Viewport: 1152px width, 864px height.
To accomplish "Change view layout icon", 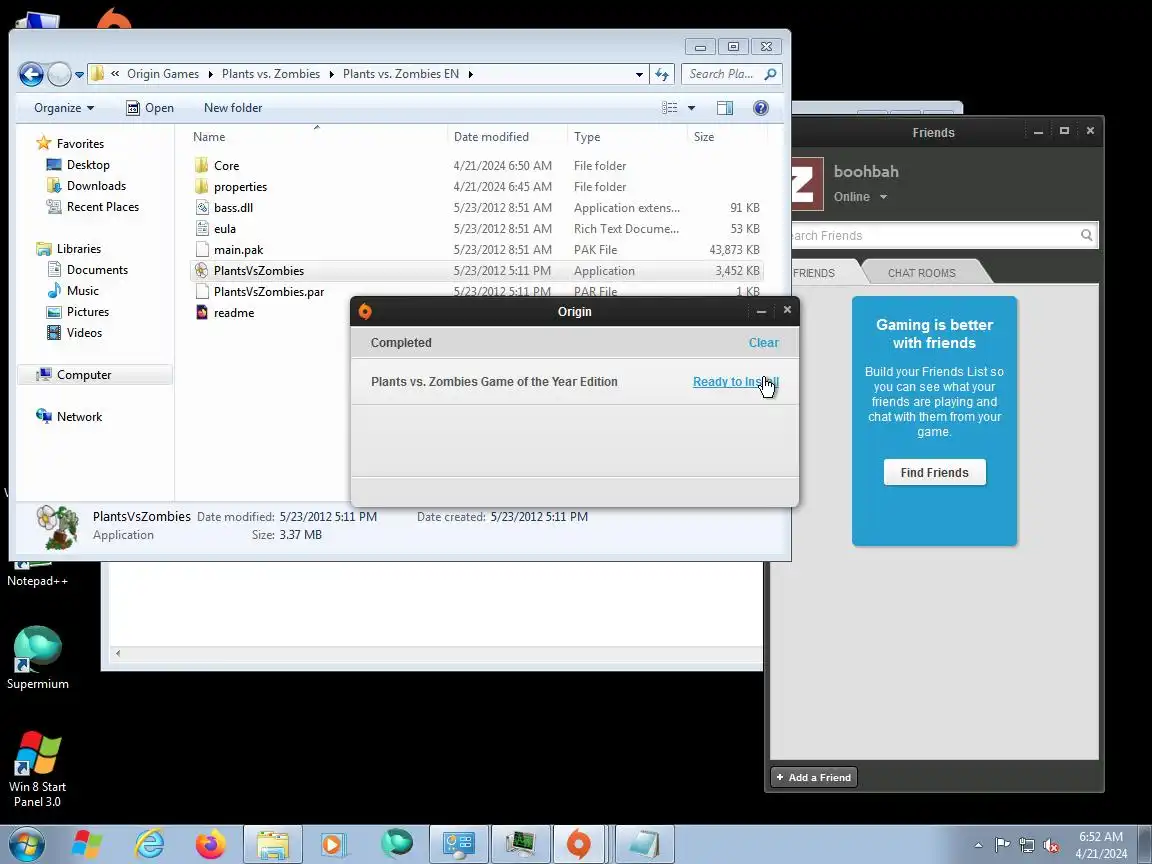I will [x=669, y=108].
